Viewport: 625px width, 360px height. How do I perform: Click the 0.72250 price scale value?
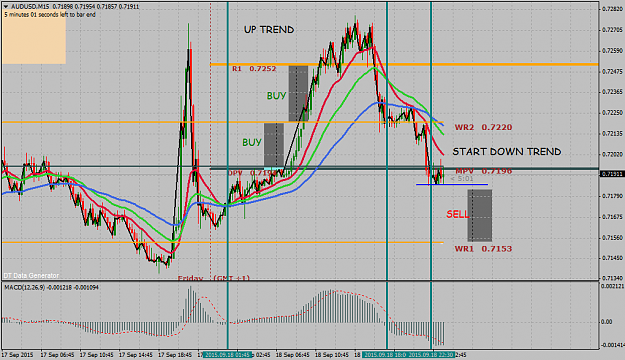[612, 113]
